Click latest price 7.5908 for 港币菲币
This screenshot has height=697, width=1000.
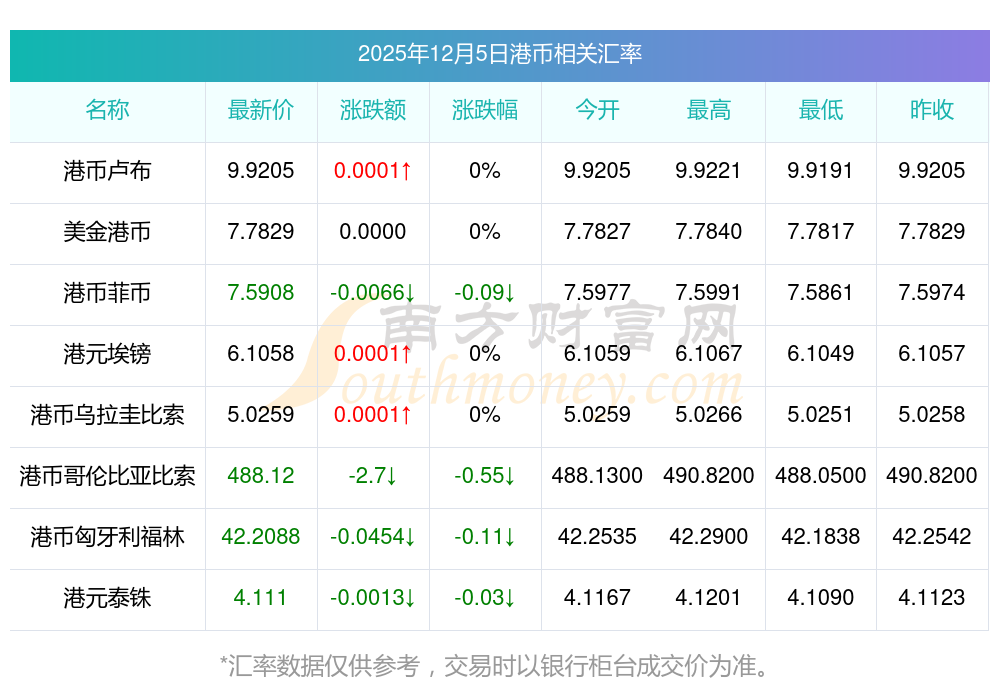tap(261, 293)
